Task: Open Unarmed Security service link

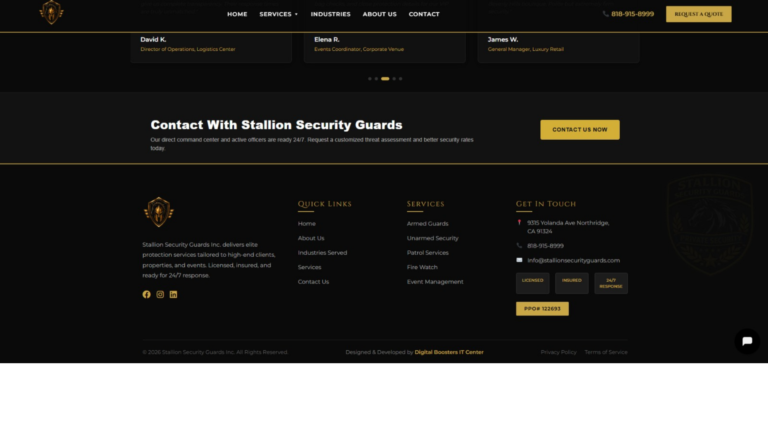Action: point(432,238)
